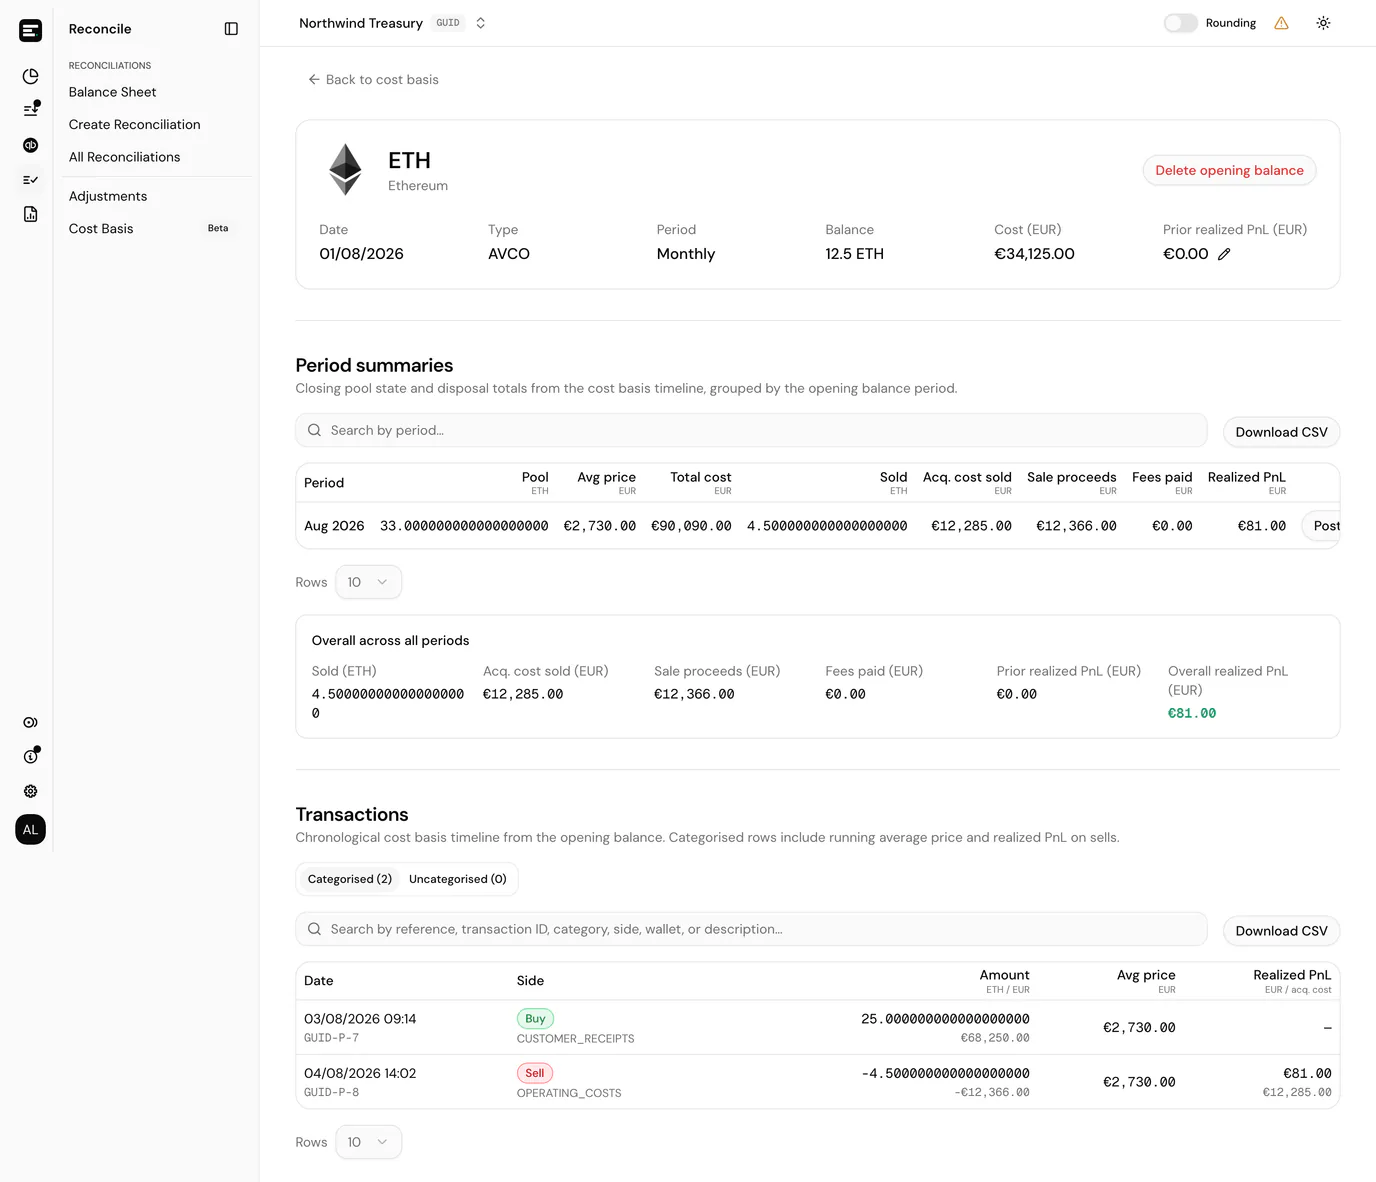Click the 01/08/2026 date value

tap(361, 254)
